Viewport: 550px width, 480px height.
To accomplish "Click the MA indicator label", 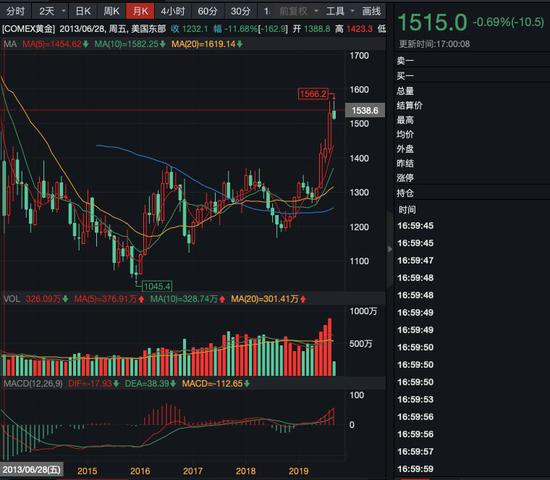I will click(10, 44).
